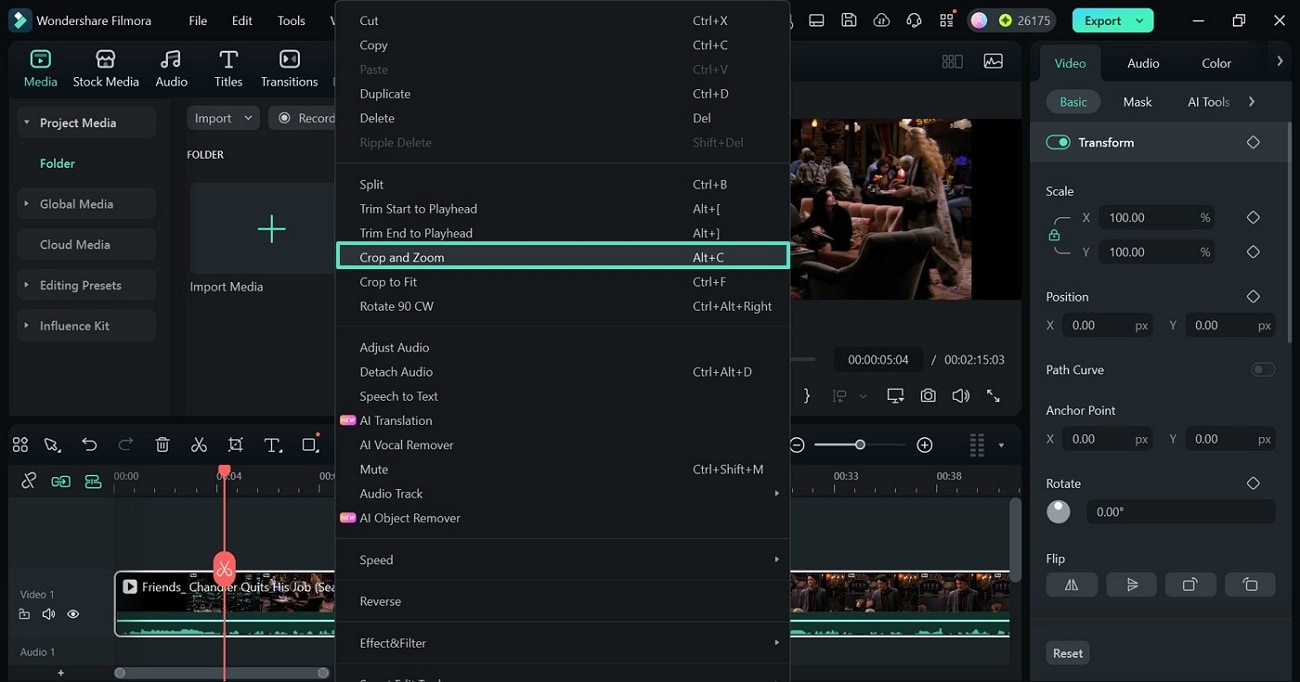This screenshot has width=1300, height=682.
Task: Select the Add Text icon above the timeline
Action: pyautogui.click(x=273, y=444)
